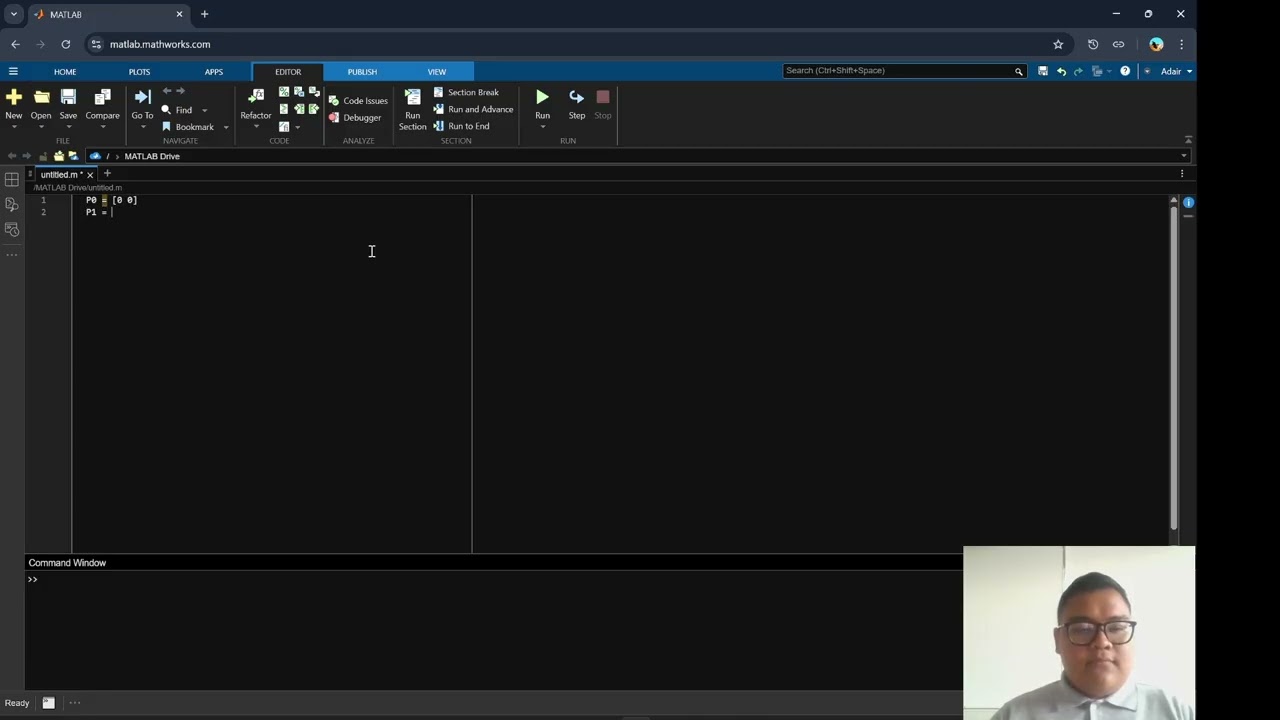
Task: Switch to the PLOTS tab
Action: [x=139, y=72]
